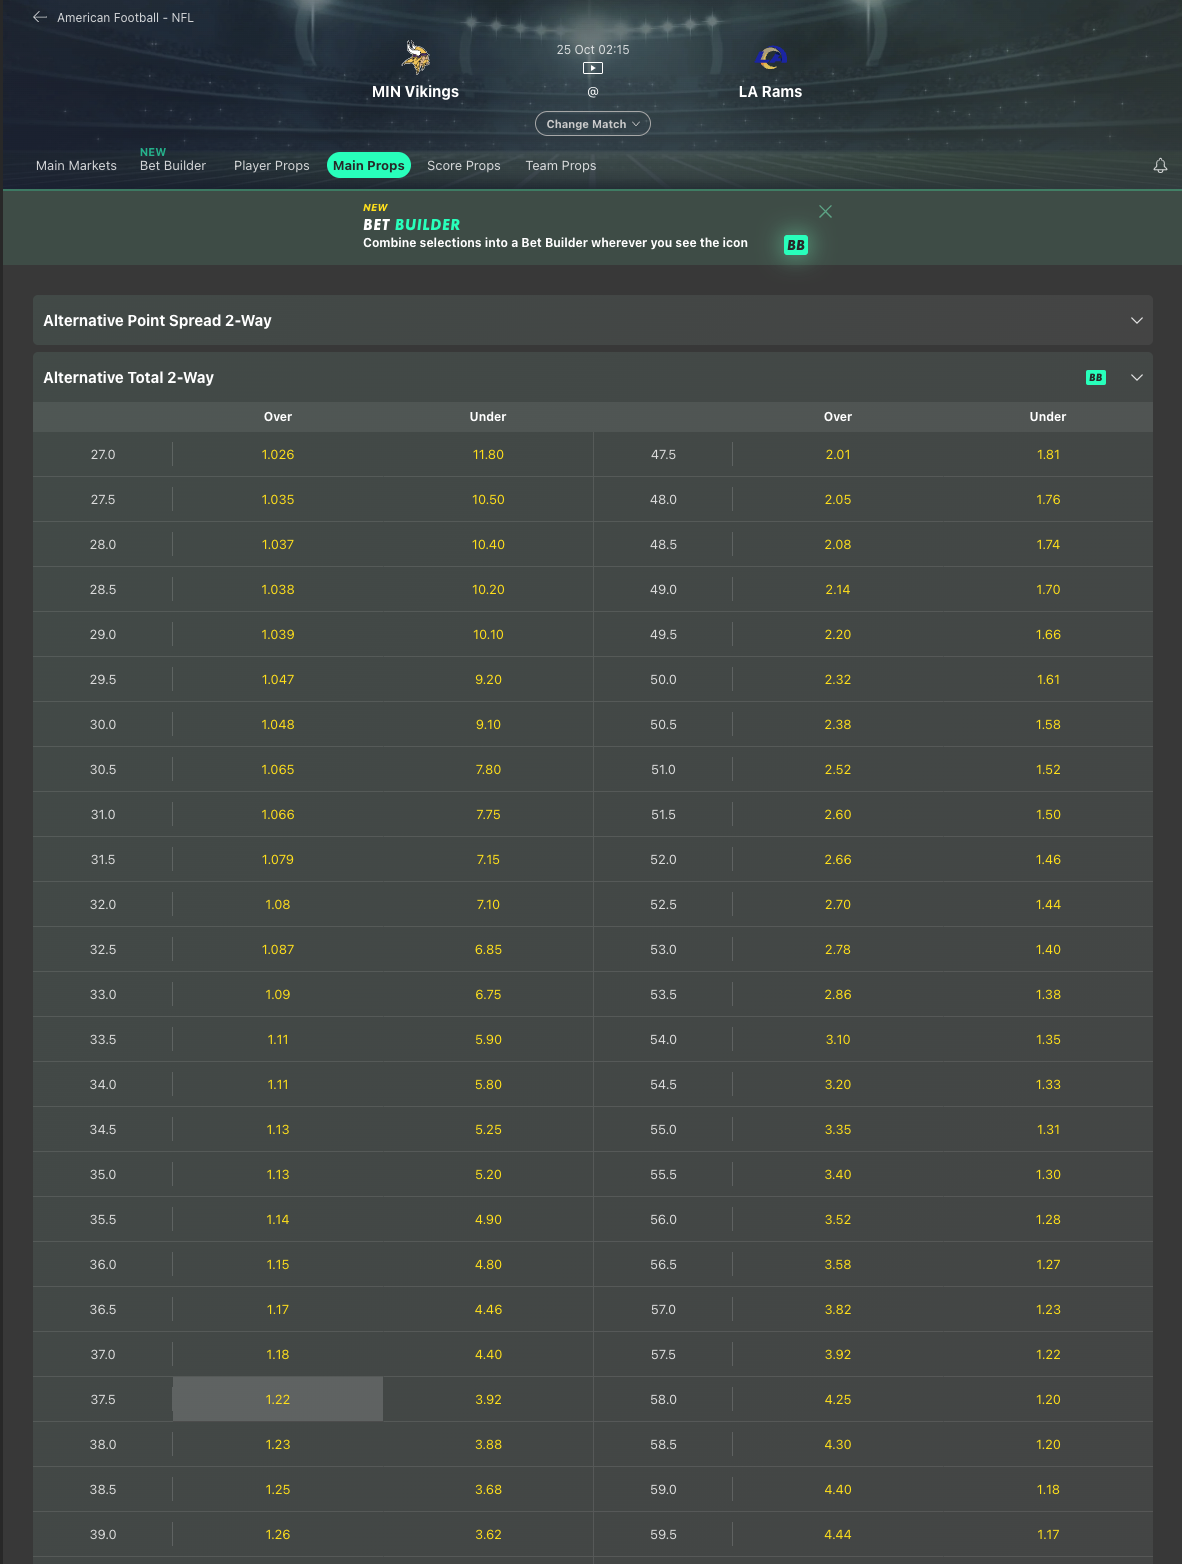The height and width of the screenshot is (1564, 1182).
Task: Click the 53.0 total line label
Action: [x=663, y=949]
